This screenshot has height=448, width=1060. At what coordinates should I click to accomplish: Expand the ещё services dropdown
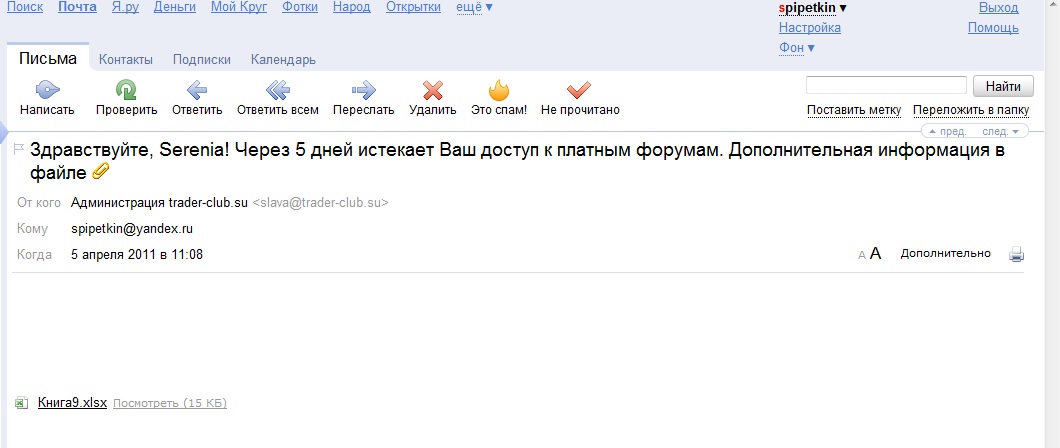(x=475, y=7)
